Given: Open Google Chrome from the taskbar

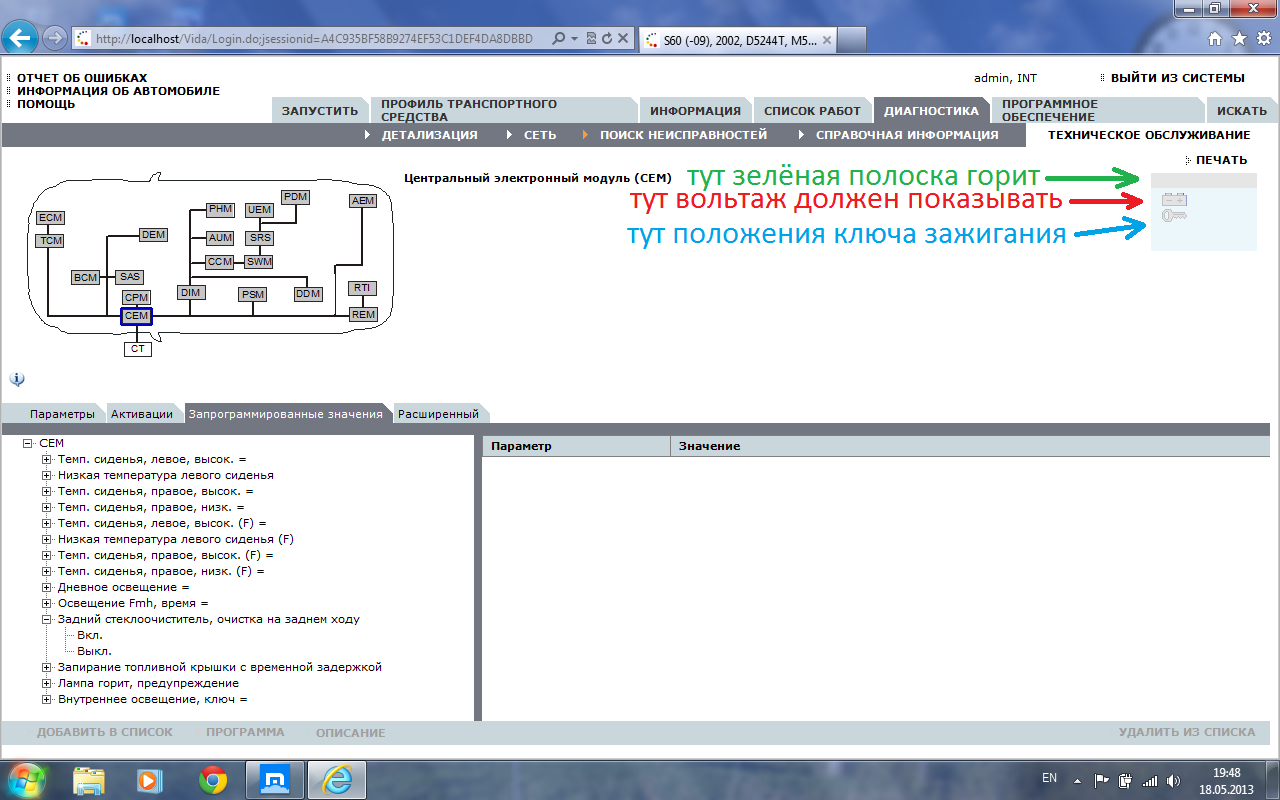Looking at the screenshot, I should click(213, 780).
